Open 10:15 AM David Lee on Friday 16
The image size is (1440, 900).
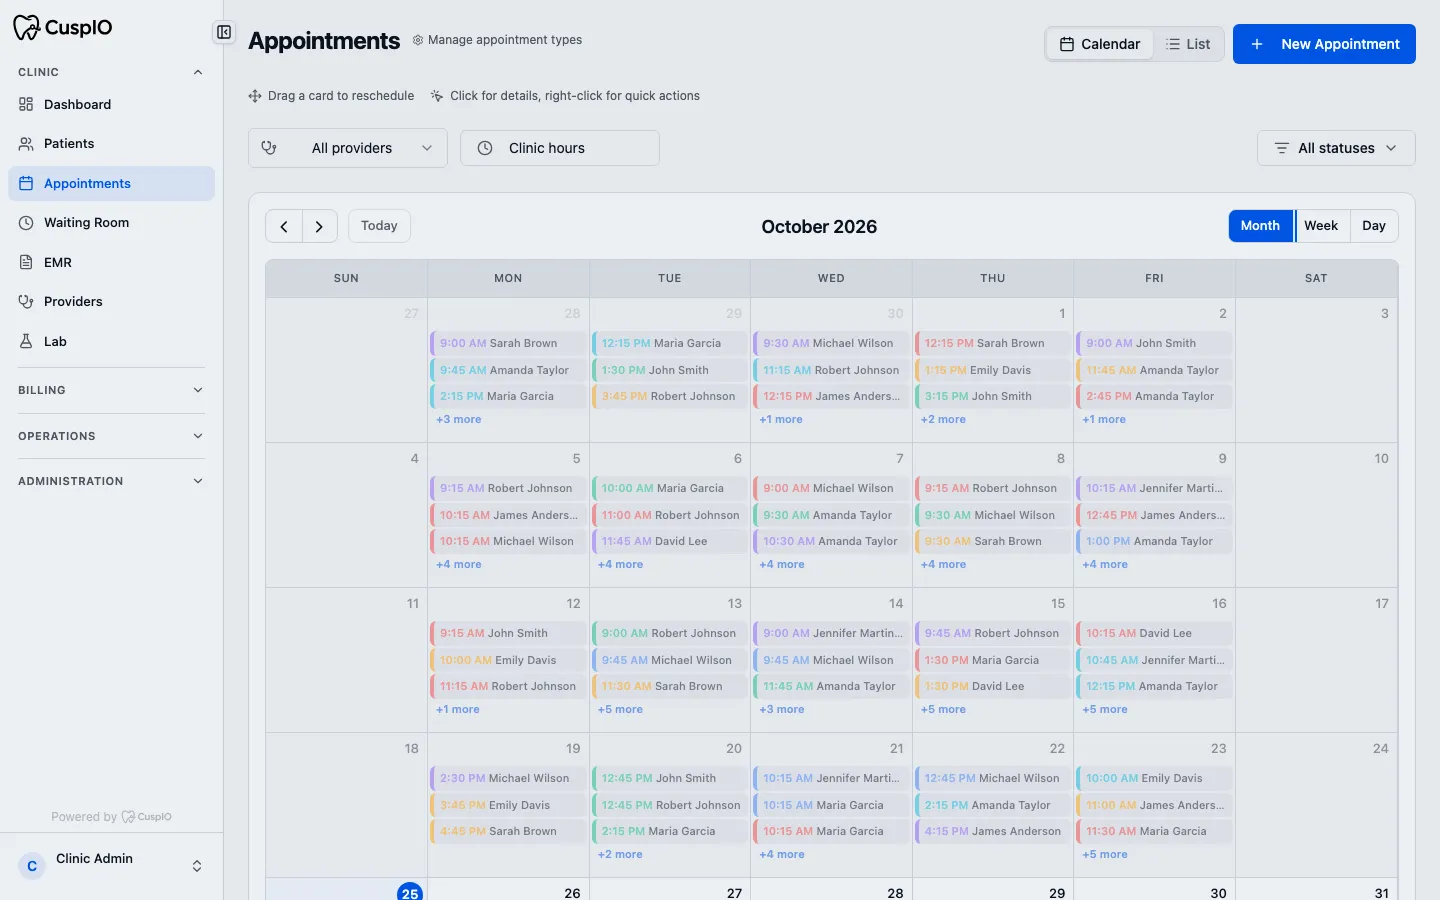pos(1154,633)
